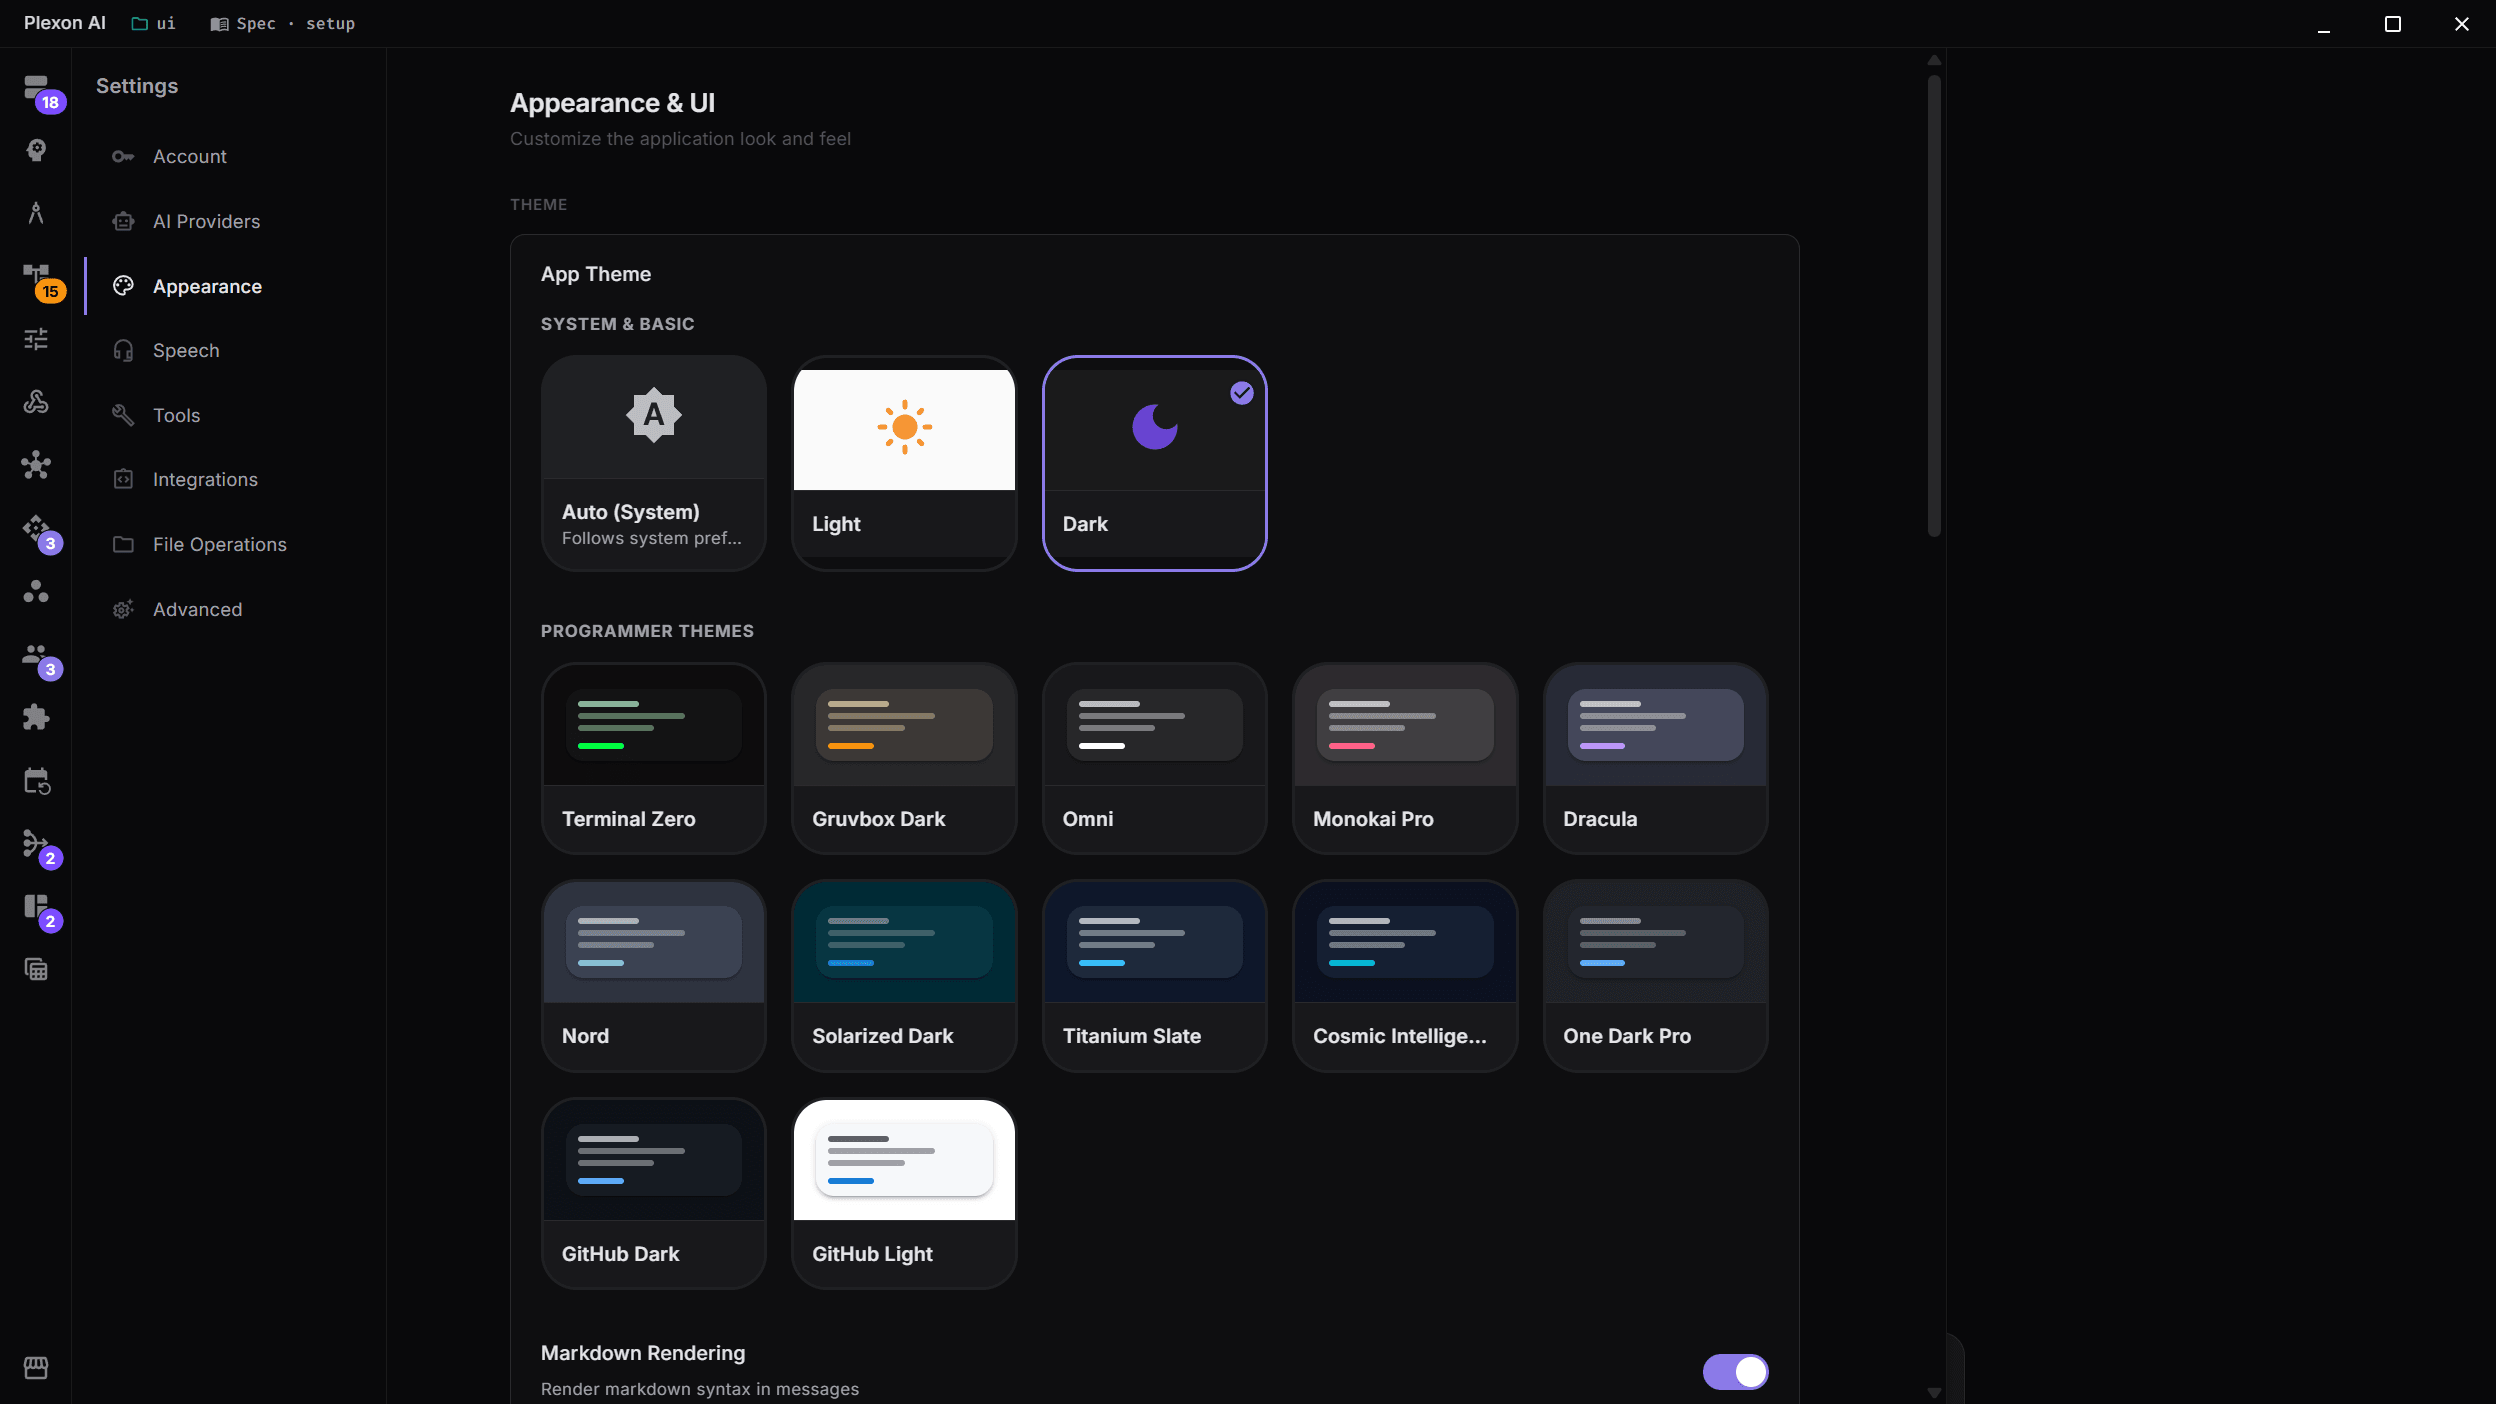This screenshot has width=2496, height=1404.
Task: Click the settings page vertical scrollbar thumb
Action: (x=1934, y=306)
